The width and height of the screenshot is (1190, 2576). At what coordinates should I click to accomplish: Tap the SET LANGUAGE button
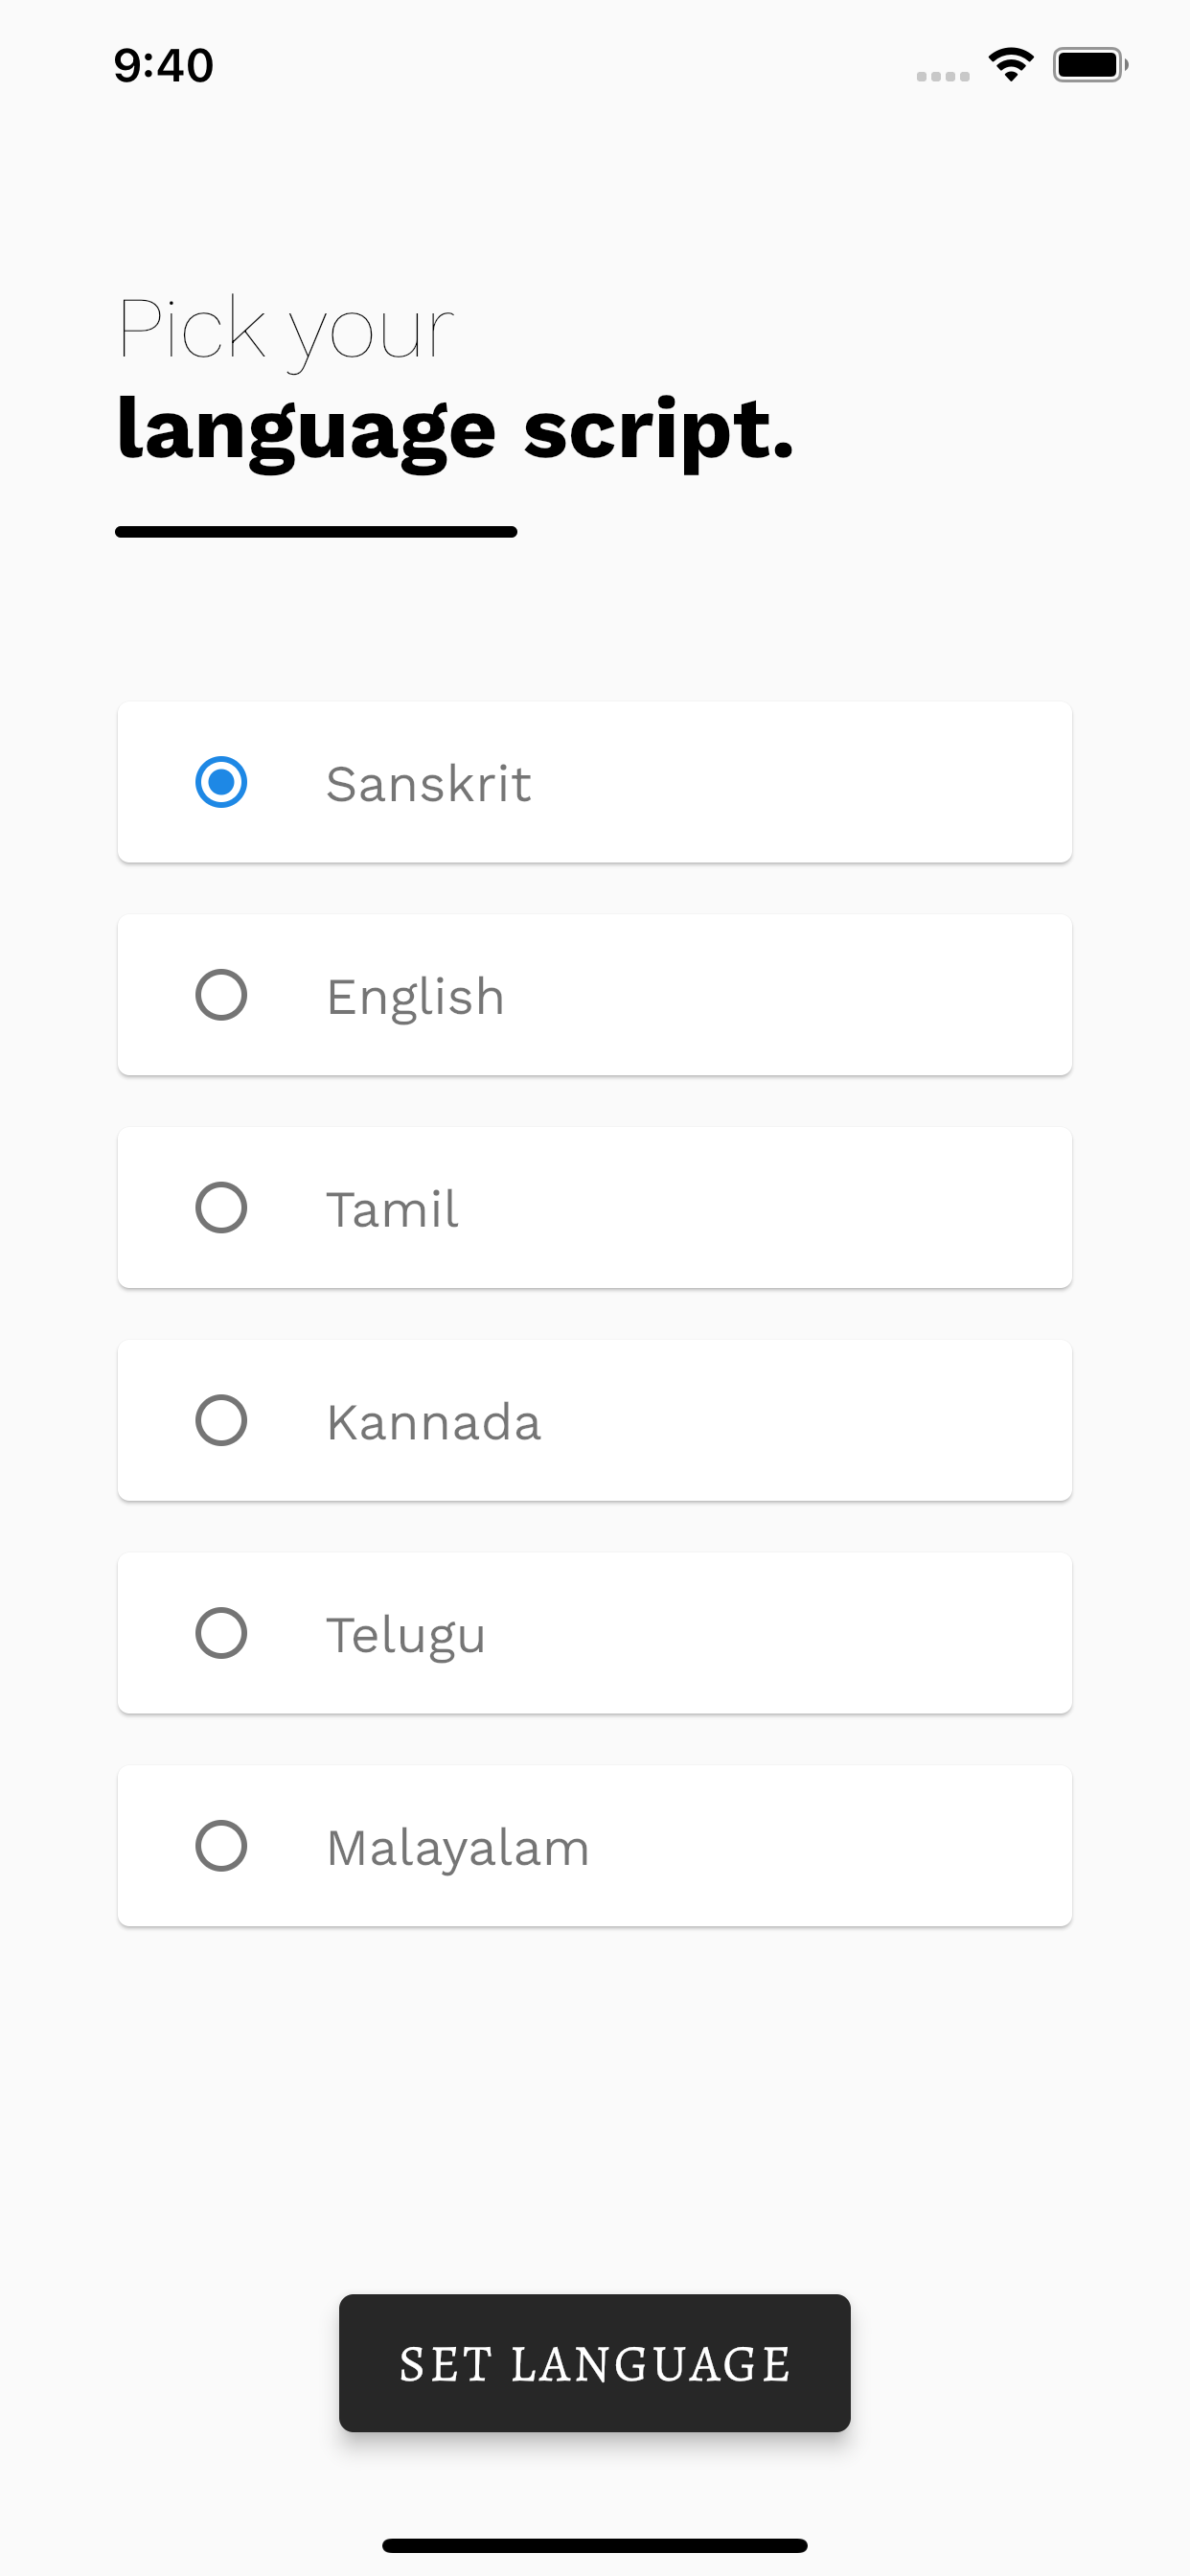point(595,2363)
